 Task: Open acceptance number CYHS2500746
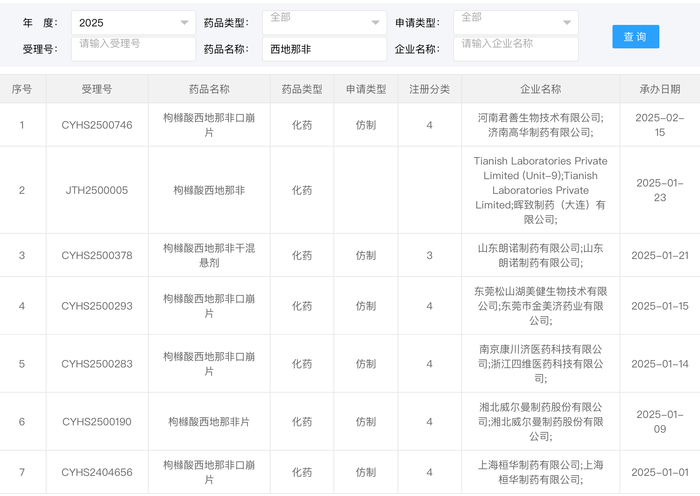[x=96, y=125]
